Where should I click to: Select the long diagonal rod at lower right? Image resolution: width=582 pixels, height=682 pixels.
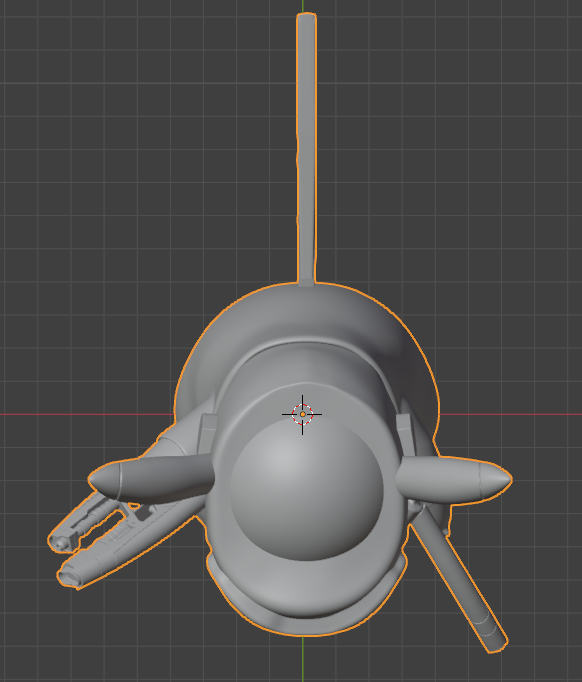pyautogui.click(x=460, y=582)
